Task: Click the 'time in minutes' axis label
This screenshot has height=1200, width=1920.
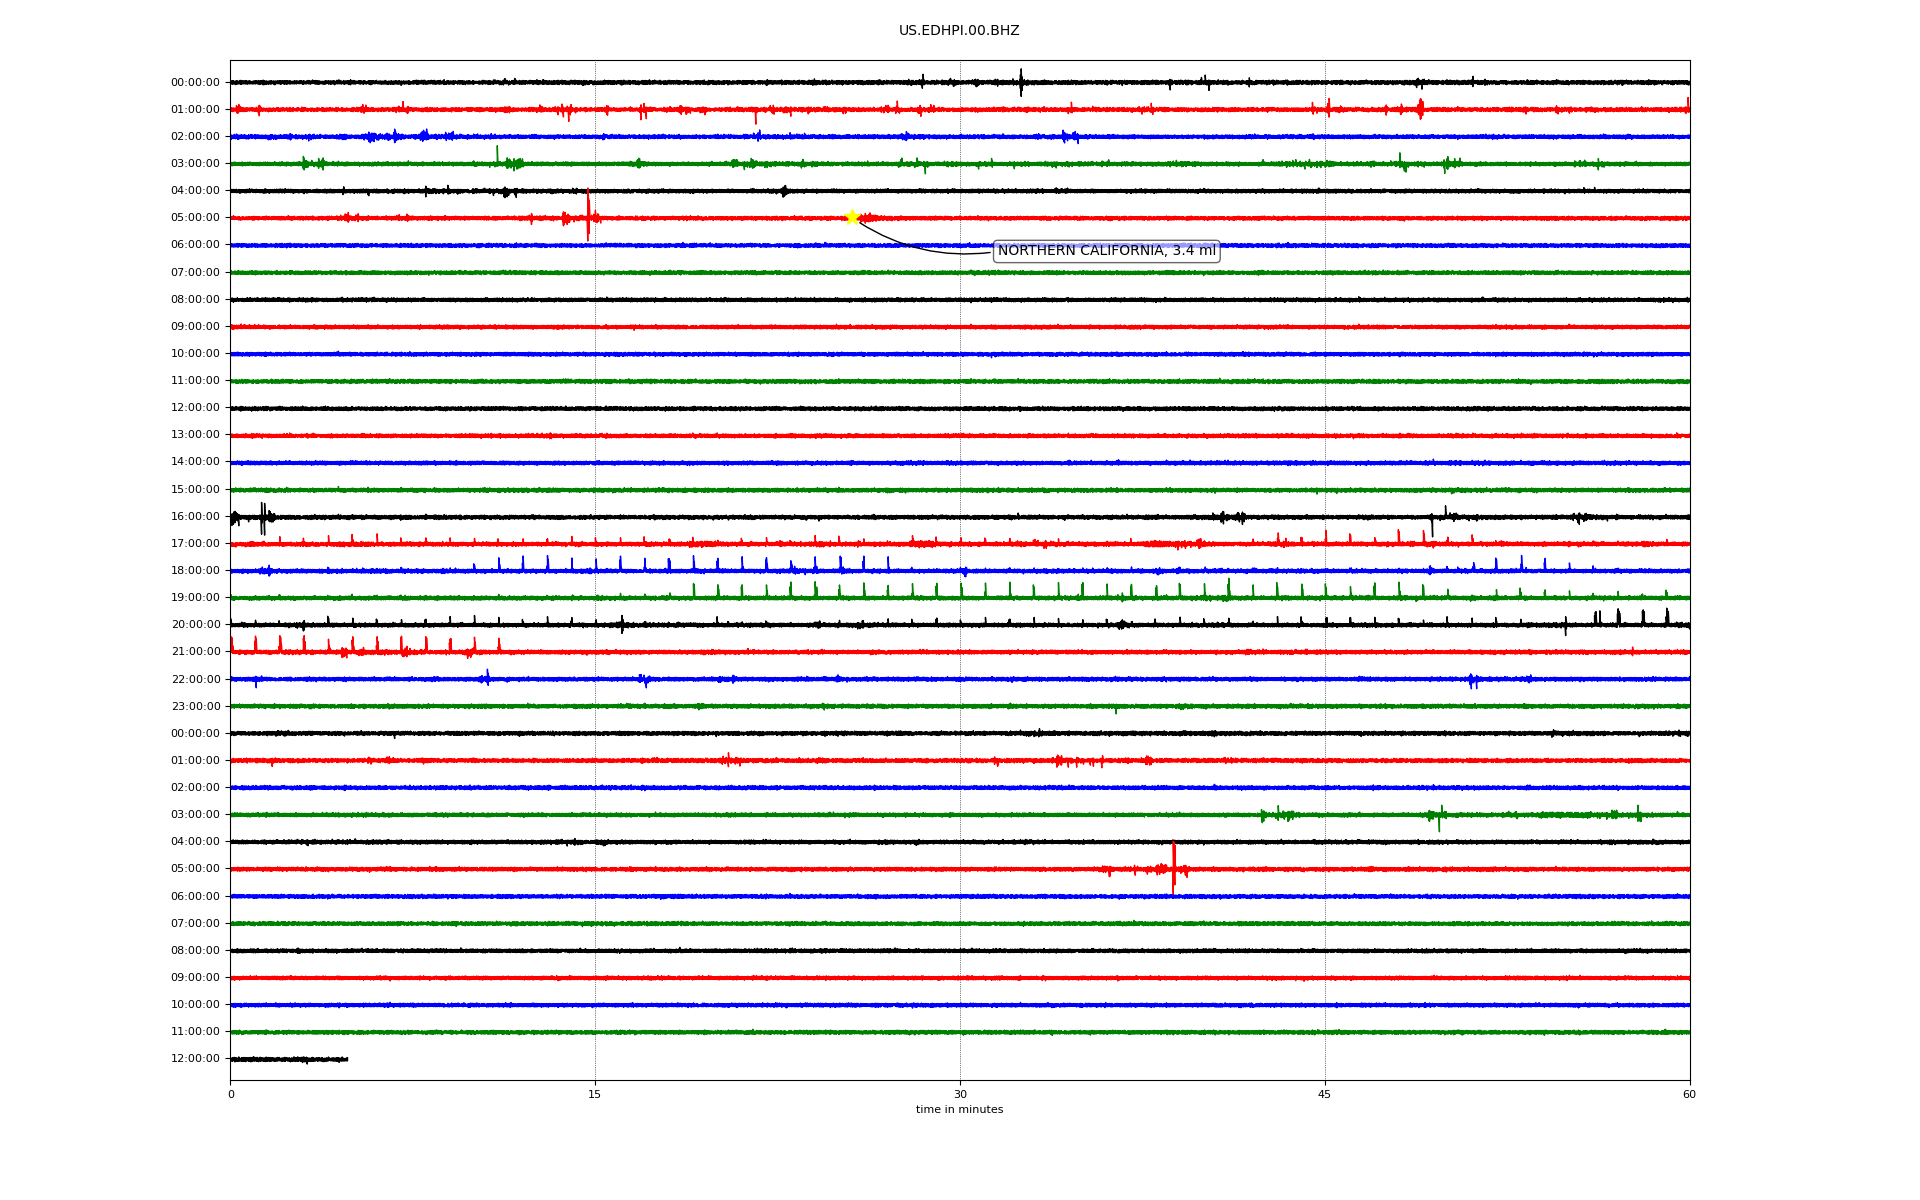Action: tap(959, 1110)
